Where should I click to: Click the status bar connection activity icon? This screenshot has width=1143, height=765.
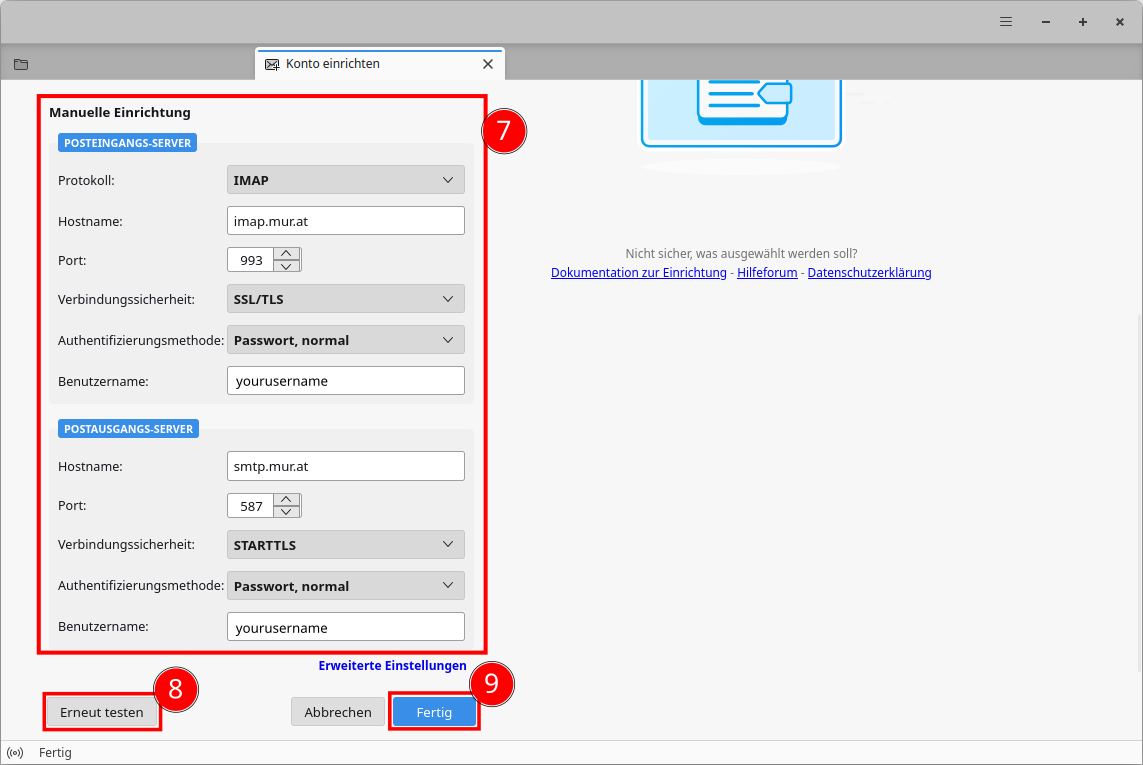pos(15,753)
